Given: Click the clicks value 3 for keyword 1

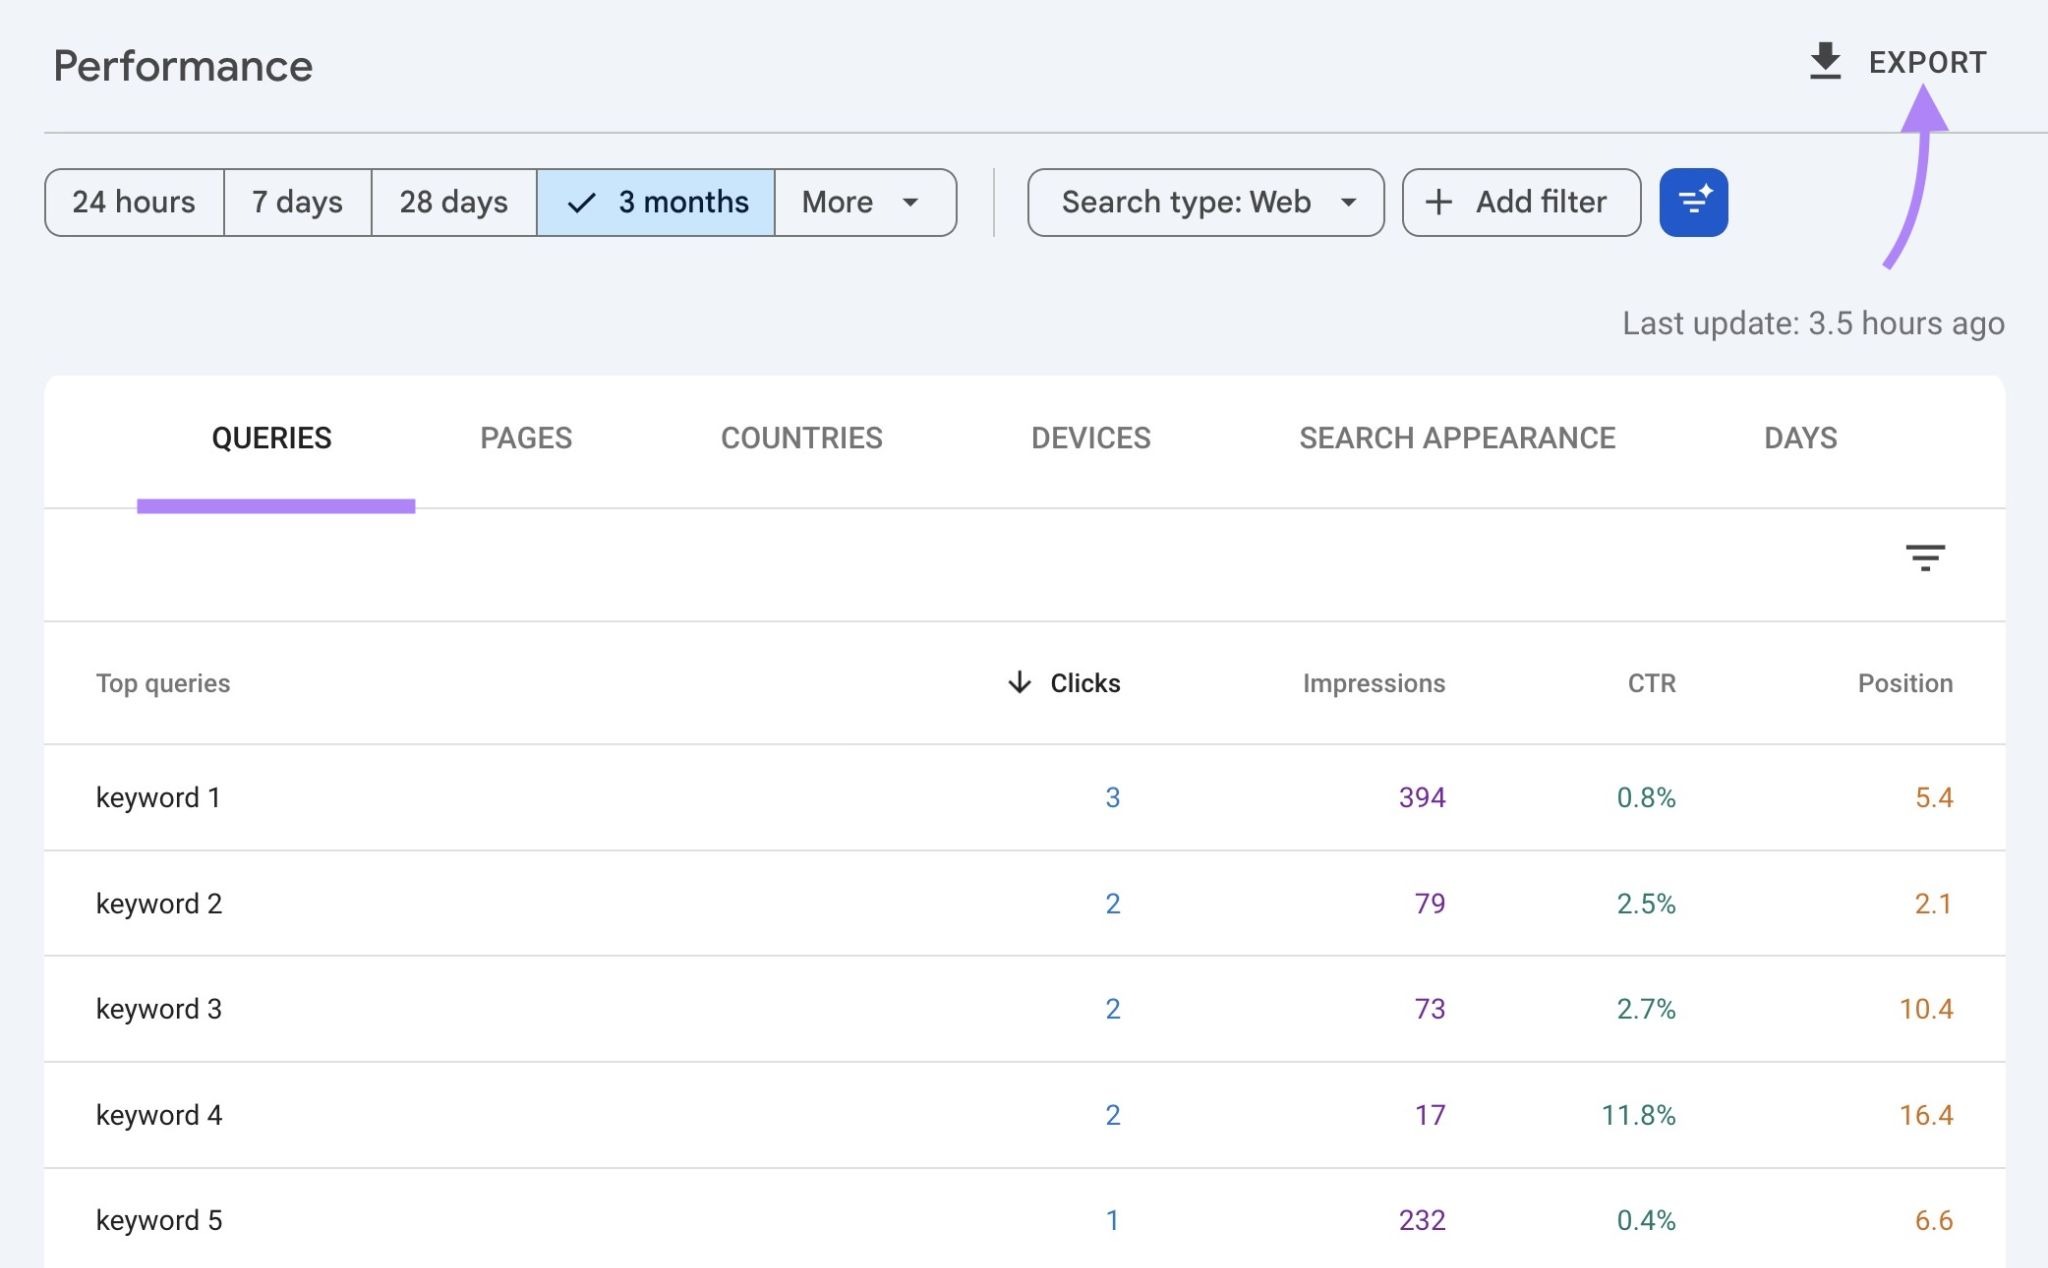Looking at the screenshot, I should tap(1112, 797).
